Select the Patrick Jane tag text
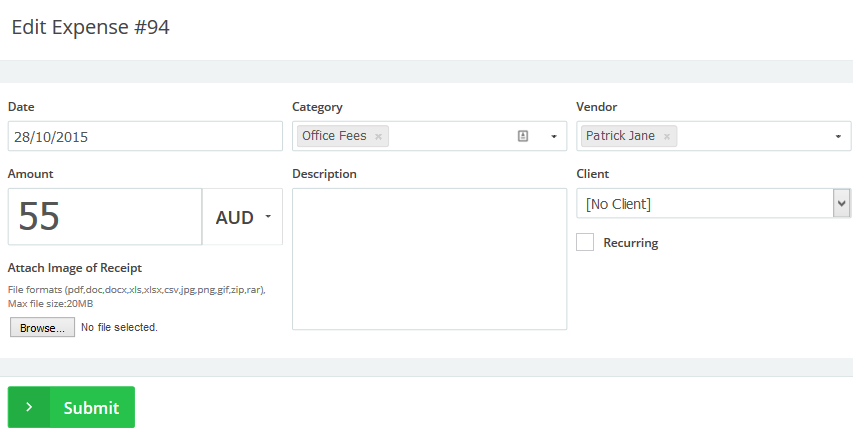Screen dimensions: 853x429 coord(620,136)
